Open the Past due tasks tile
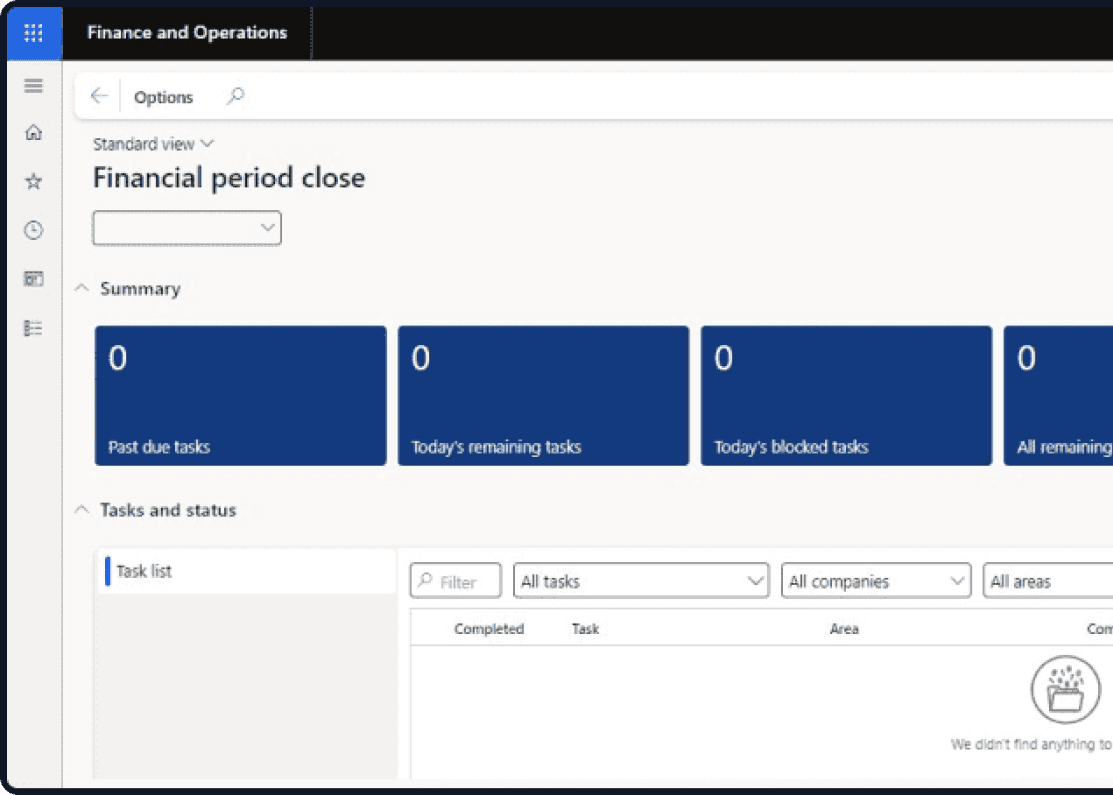 pyautogui.click(x=241, y=396)
